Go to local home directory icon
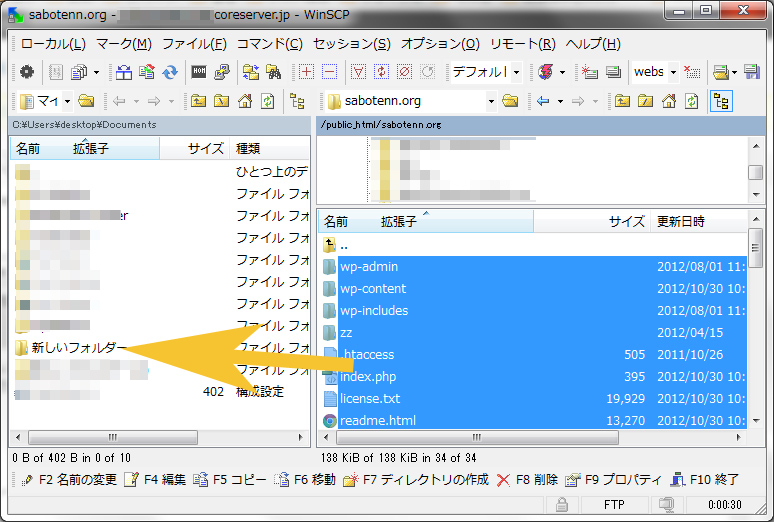Viewport: 774px width, 522px height. pyautogui.click(x=244, y=101)
